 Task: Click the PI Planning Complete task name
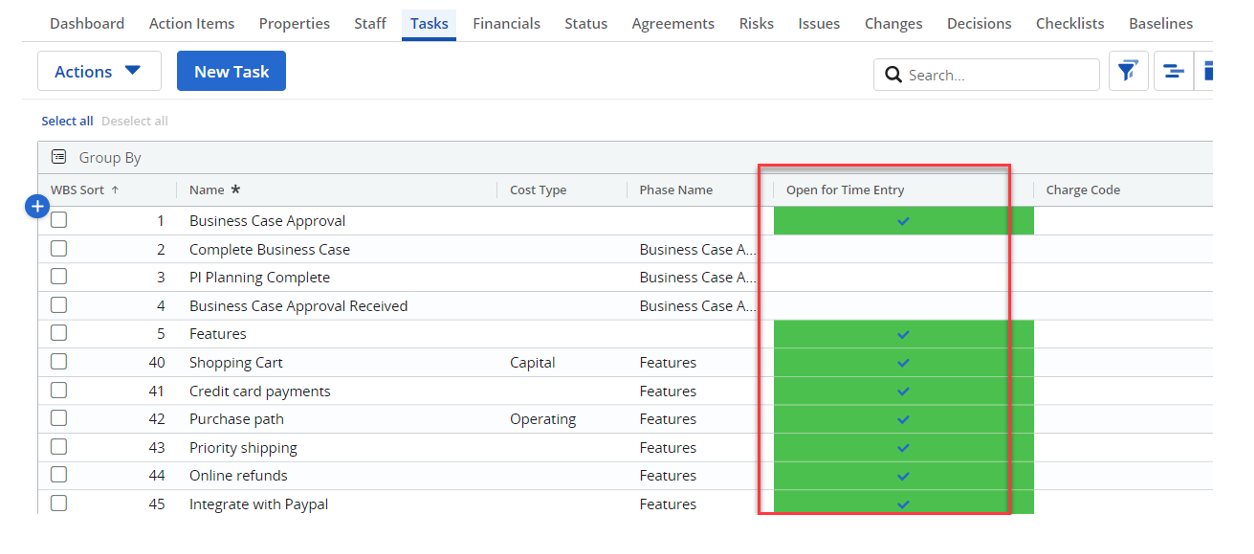259,277
